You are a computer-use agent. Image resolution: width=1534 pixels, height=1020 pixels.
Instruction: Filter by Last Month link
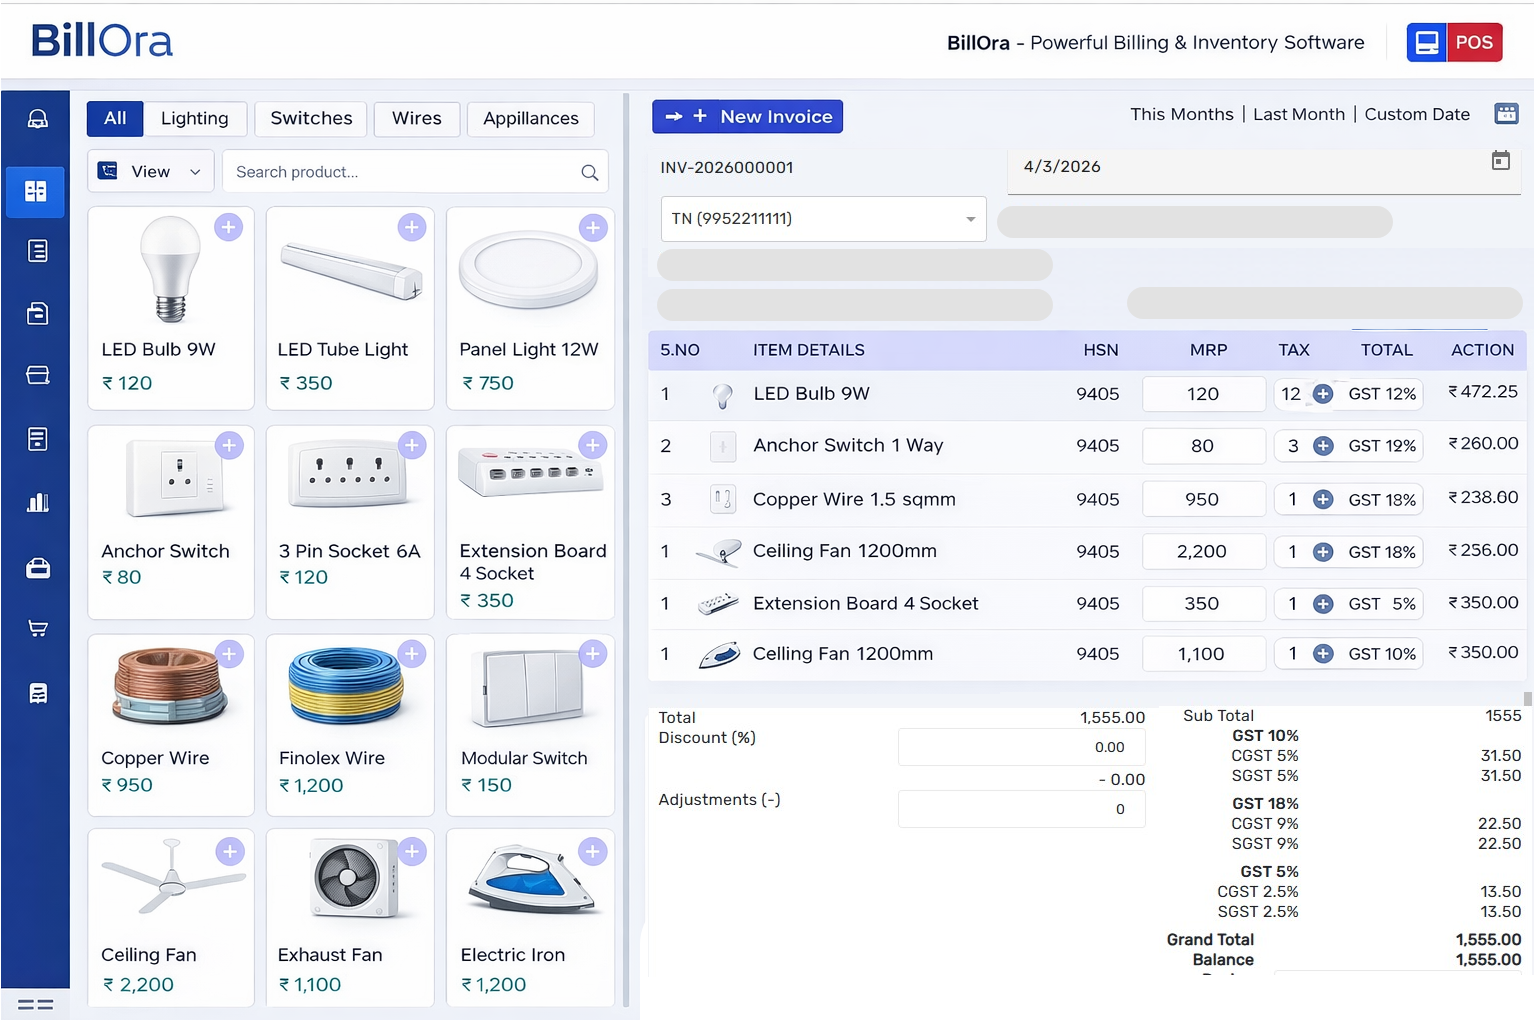[x=1298, y=114]
